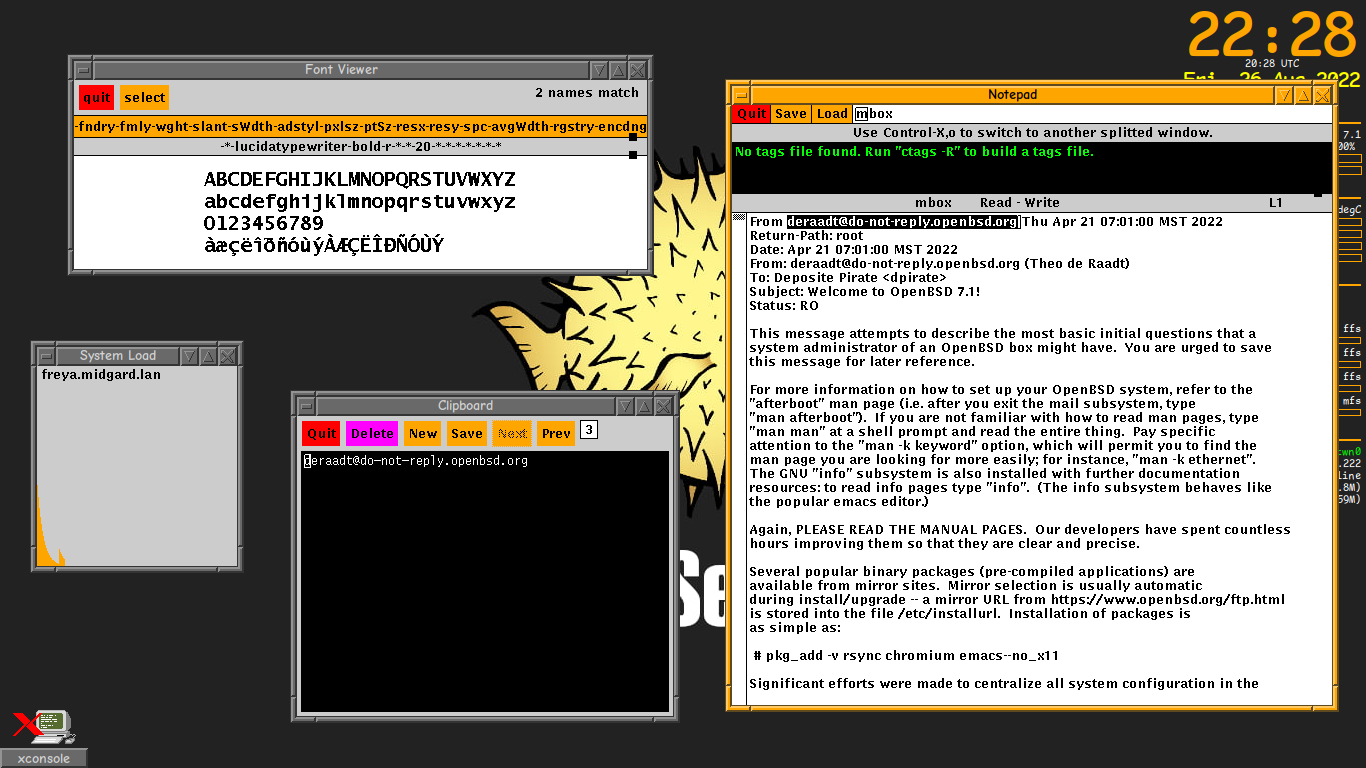Open the Font Viewer window menu button

coord(83,70)
